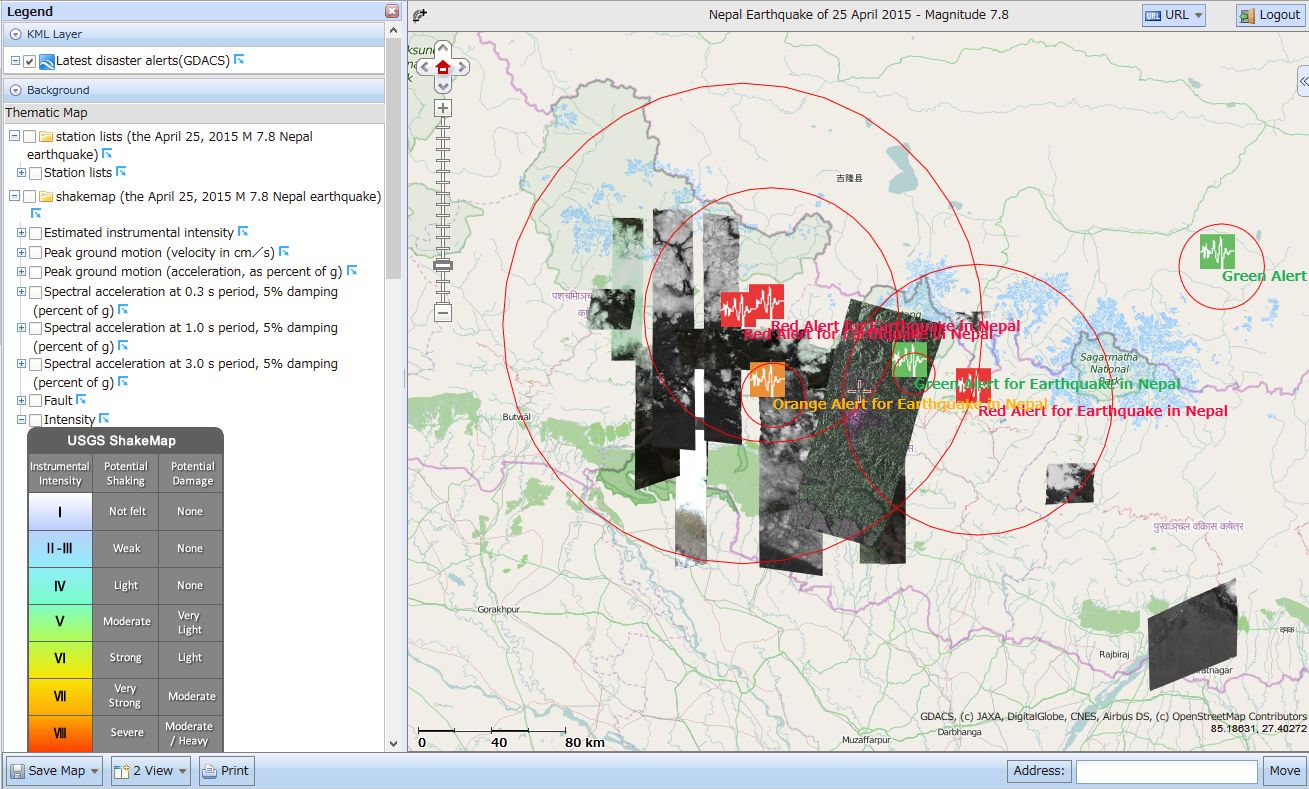Click the orange alert earthquake icon
The image size is (1309, 789).
767,380
